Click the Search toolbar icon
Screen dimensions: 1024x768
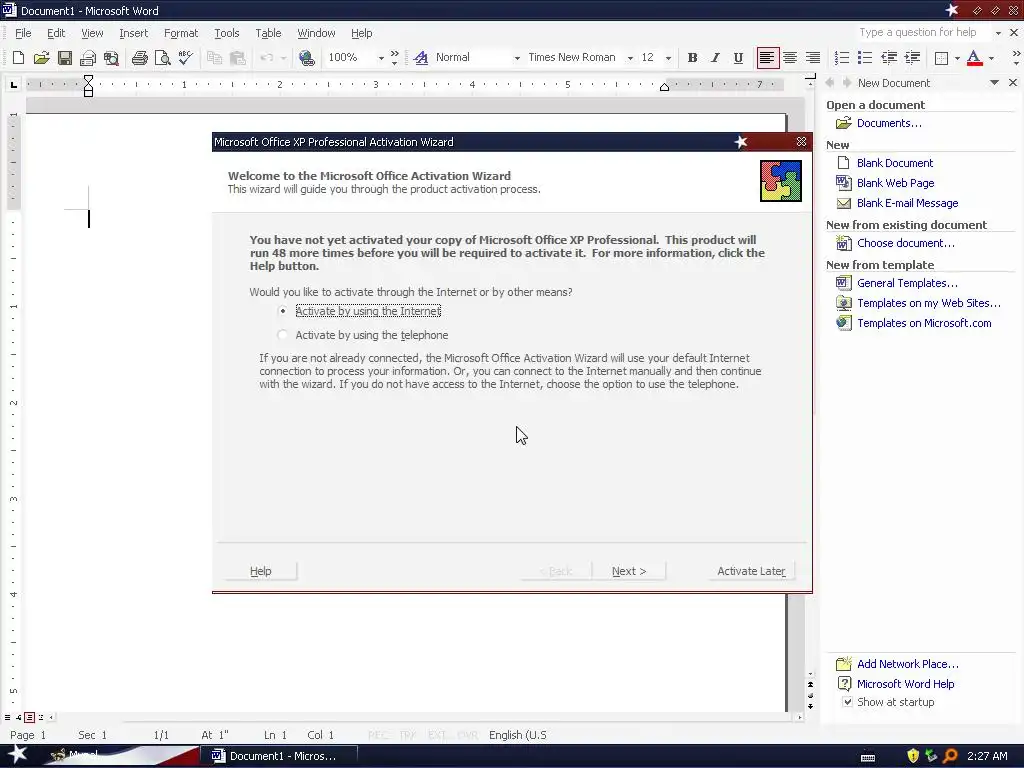coord(111,57)
